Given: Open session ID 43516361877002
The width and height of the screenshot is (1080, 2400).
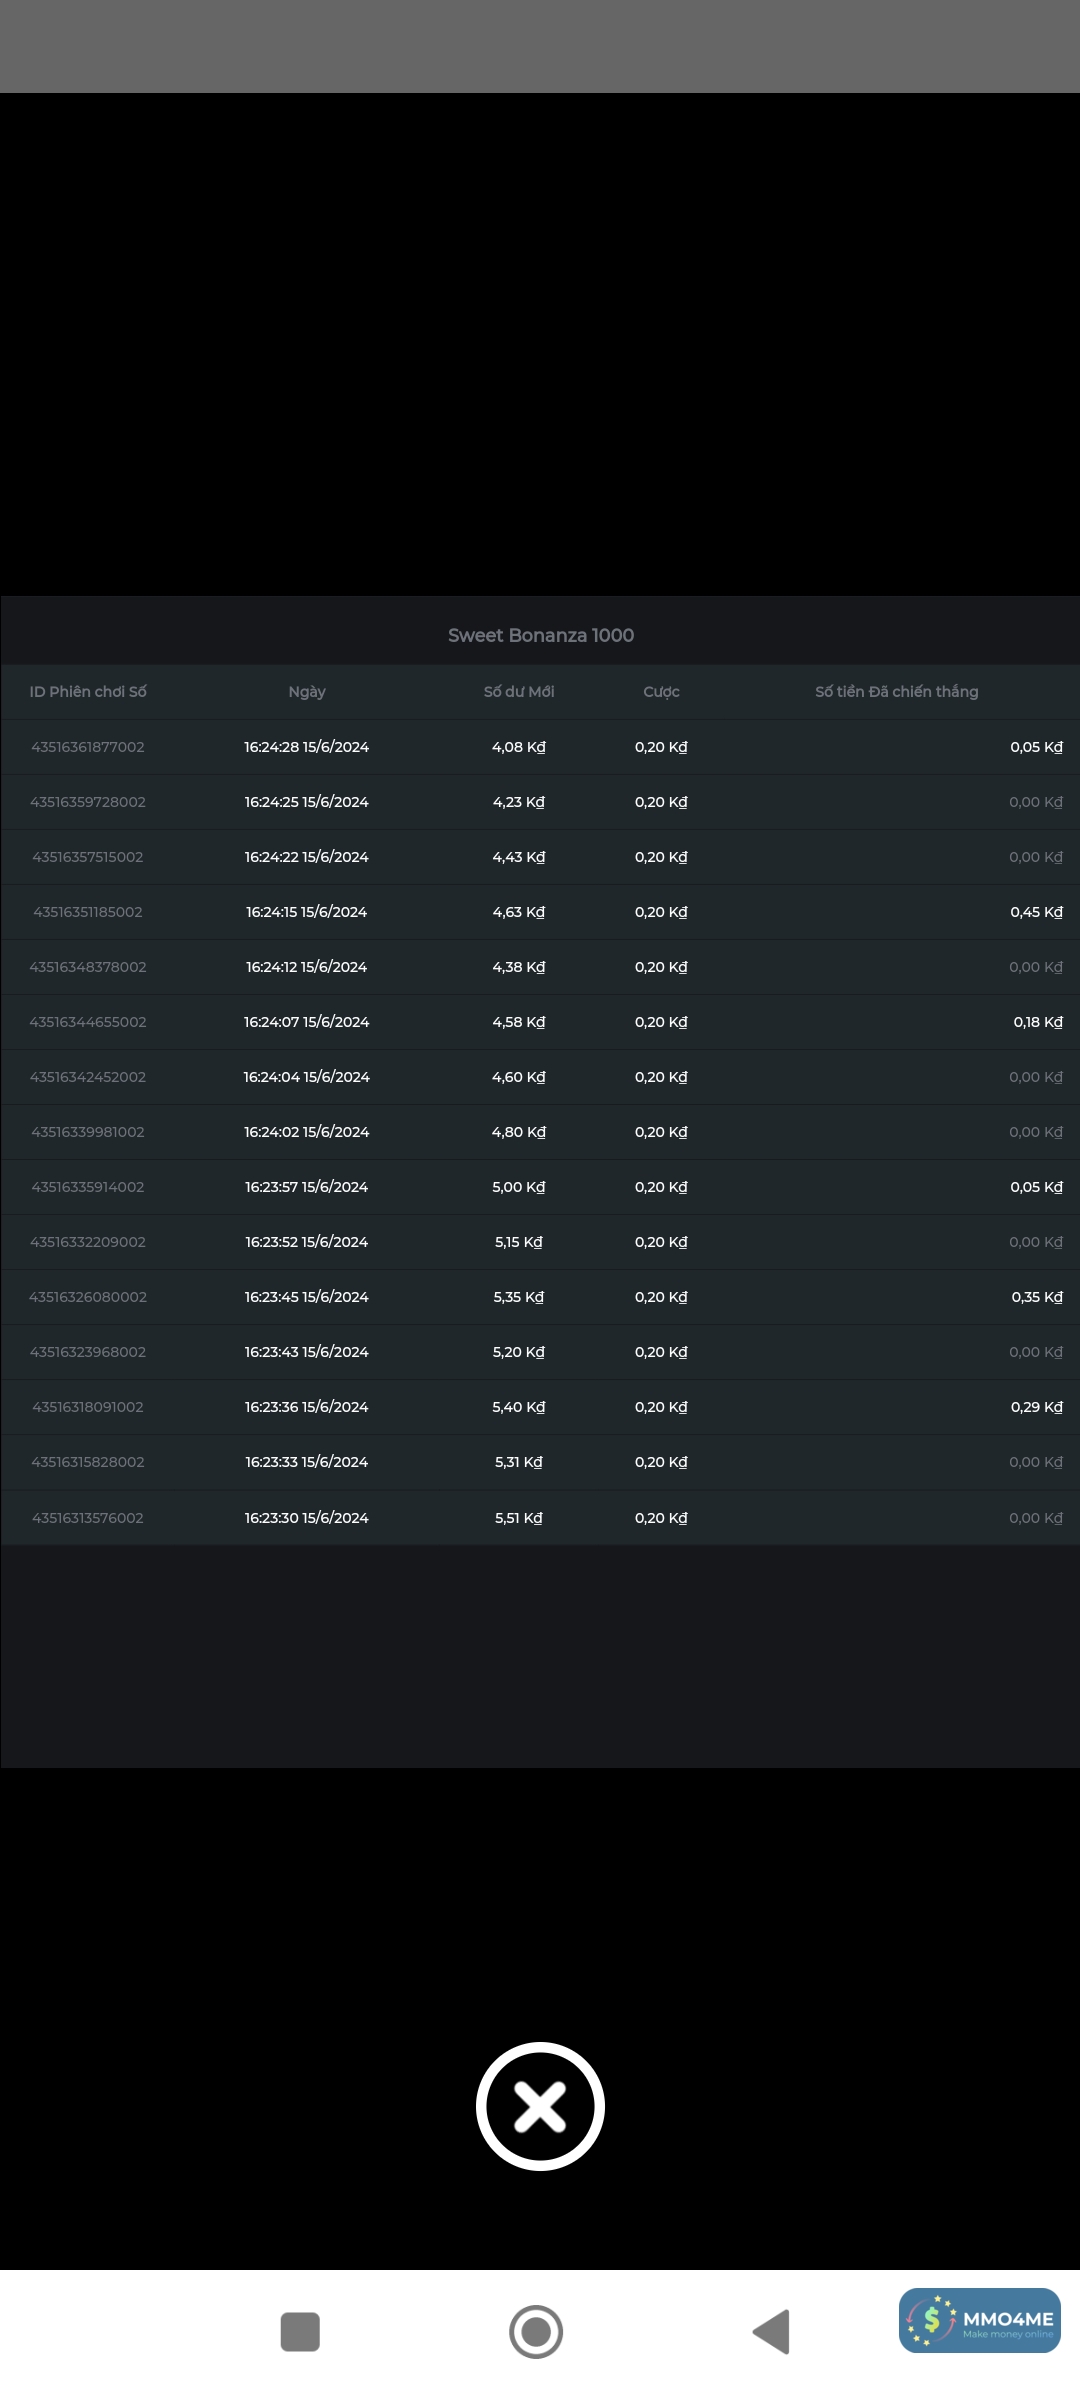Looking at the screenshot, I should [x=88, y=747].
